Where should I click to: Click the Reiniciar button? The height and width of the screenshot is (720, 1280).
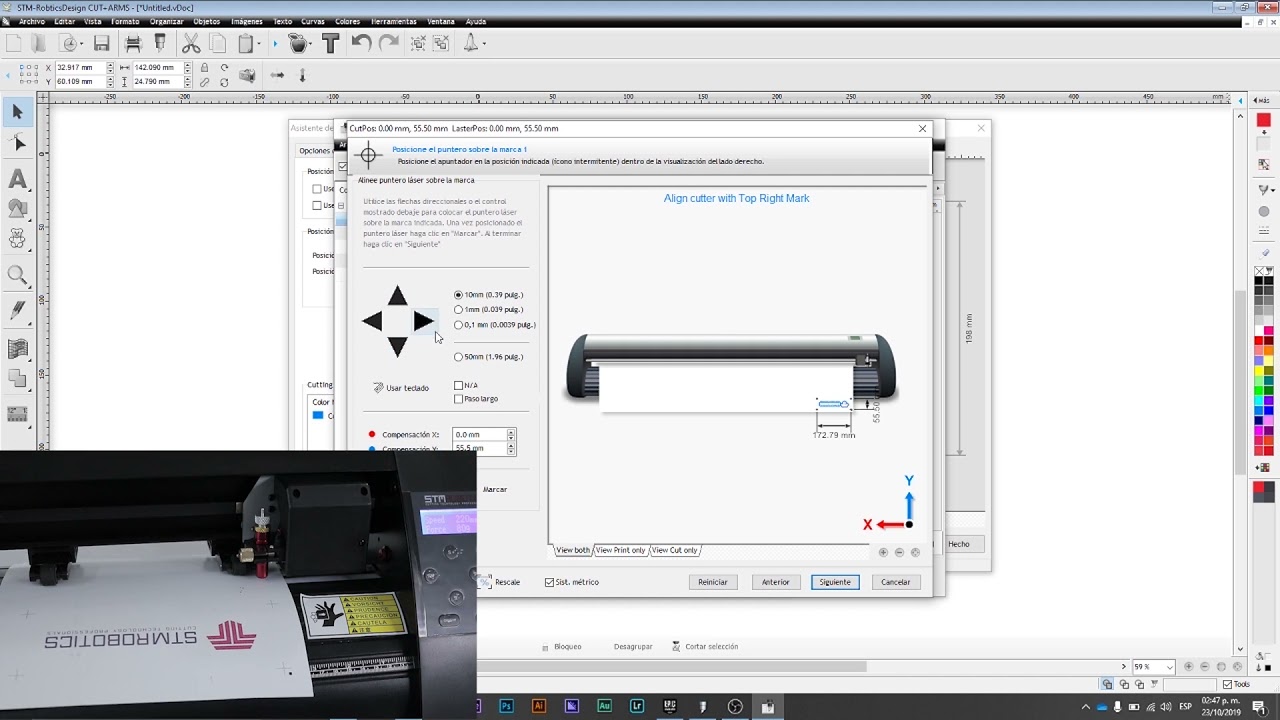(713, 582)
